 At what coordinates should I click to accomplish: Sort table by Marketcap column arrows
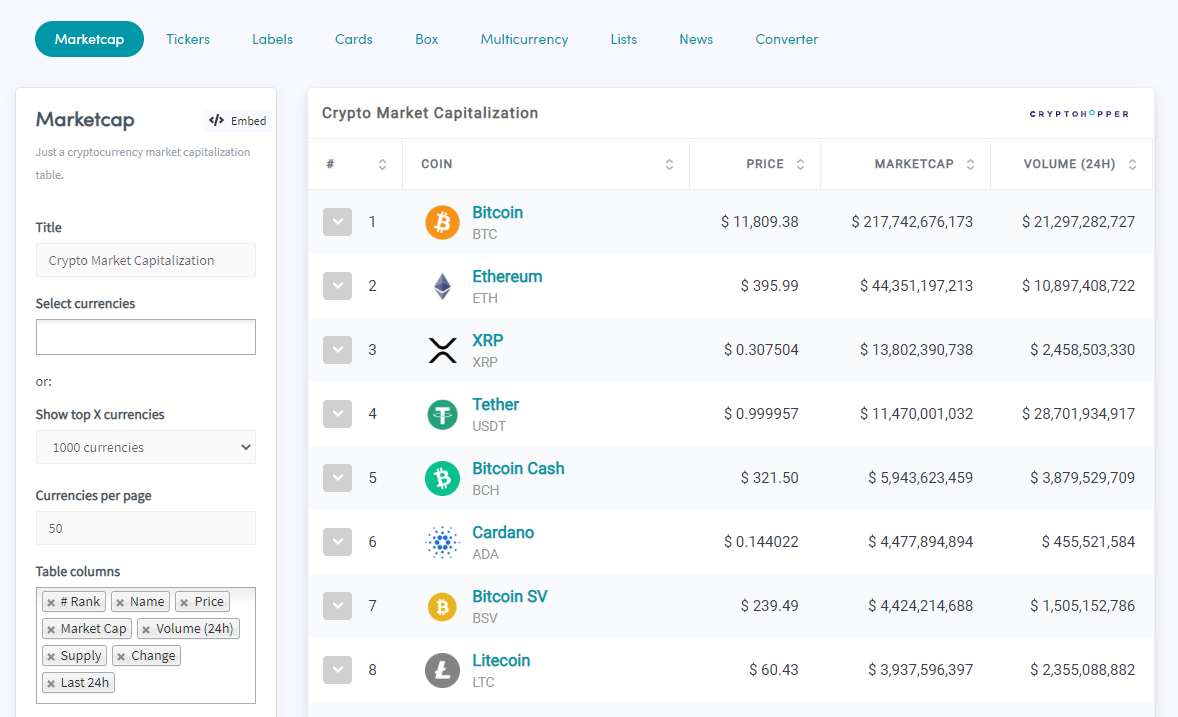(x=971, y=165)
